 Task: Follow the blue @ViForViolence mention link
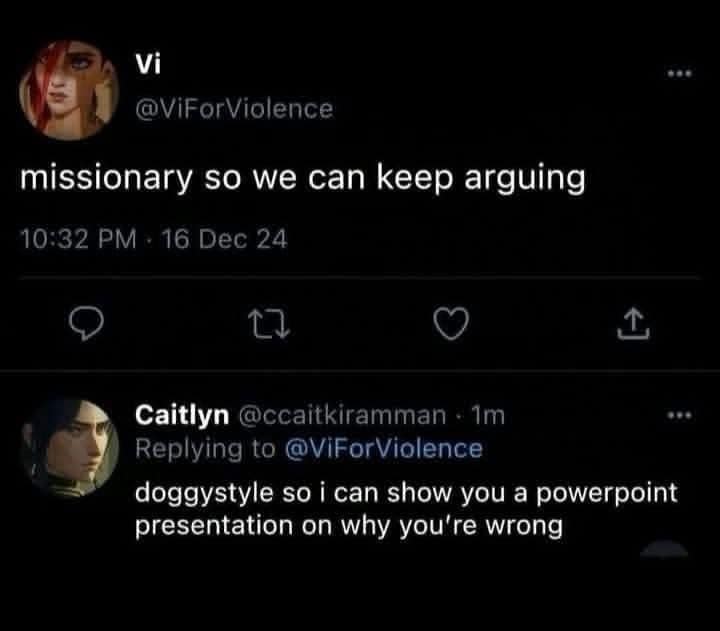click(x=384, y=449)
